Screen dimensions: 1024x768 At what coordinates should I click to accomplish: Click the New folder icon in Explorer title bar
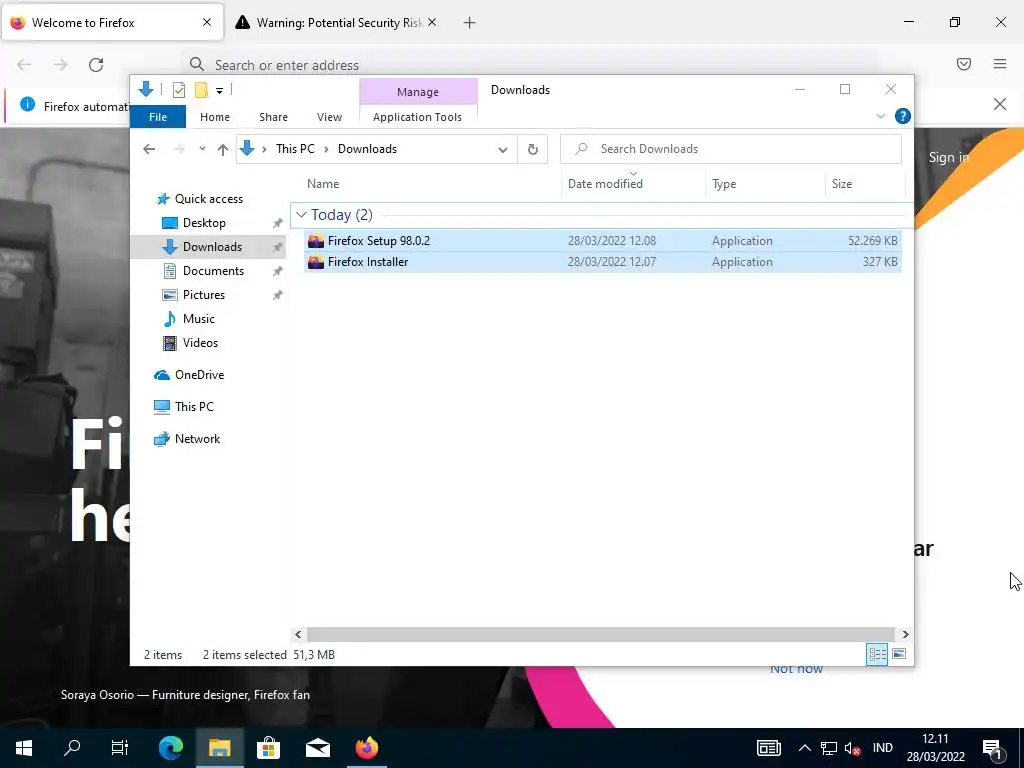tap(201, 90)
